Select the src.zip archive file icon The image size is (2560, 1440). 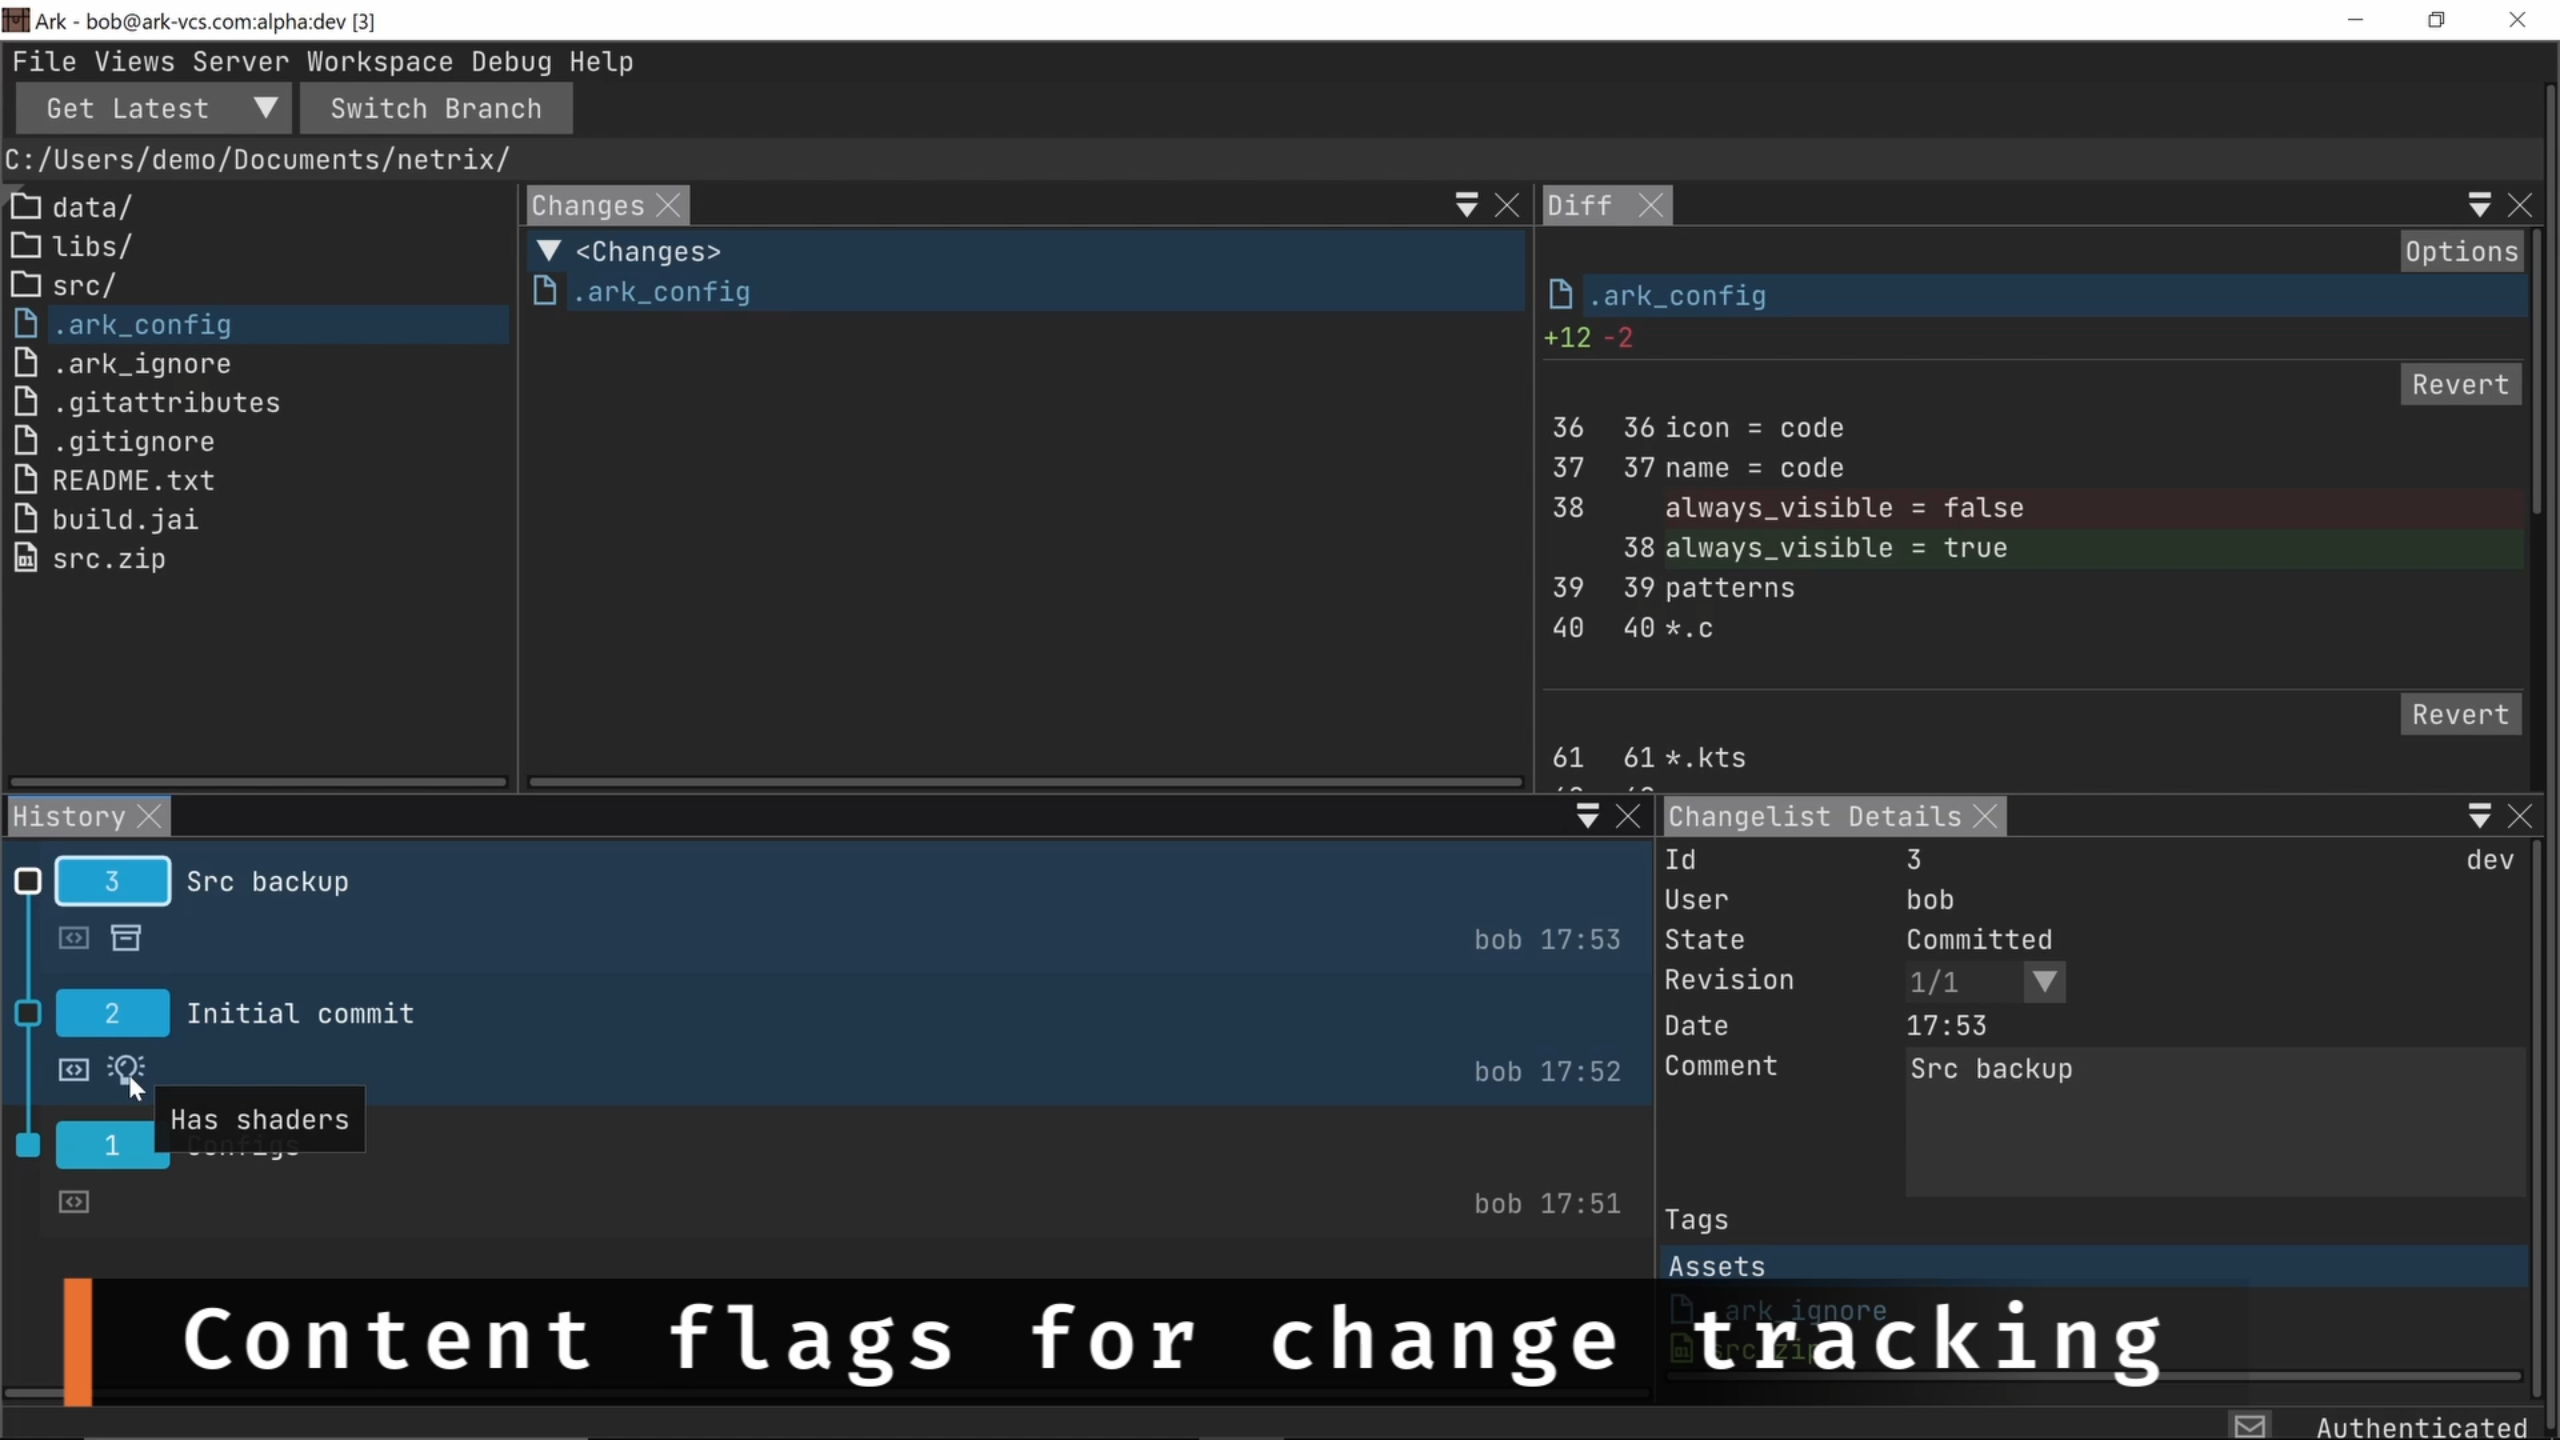pyautogui.click(x=26, y=558)
